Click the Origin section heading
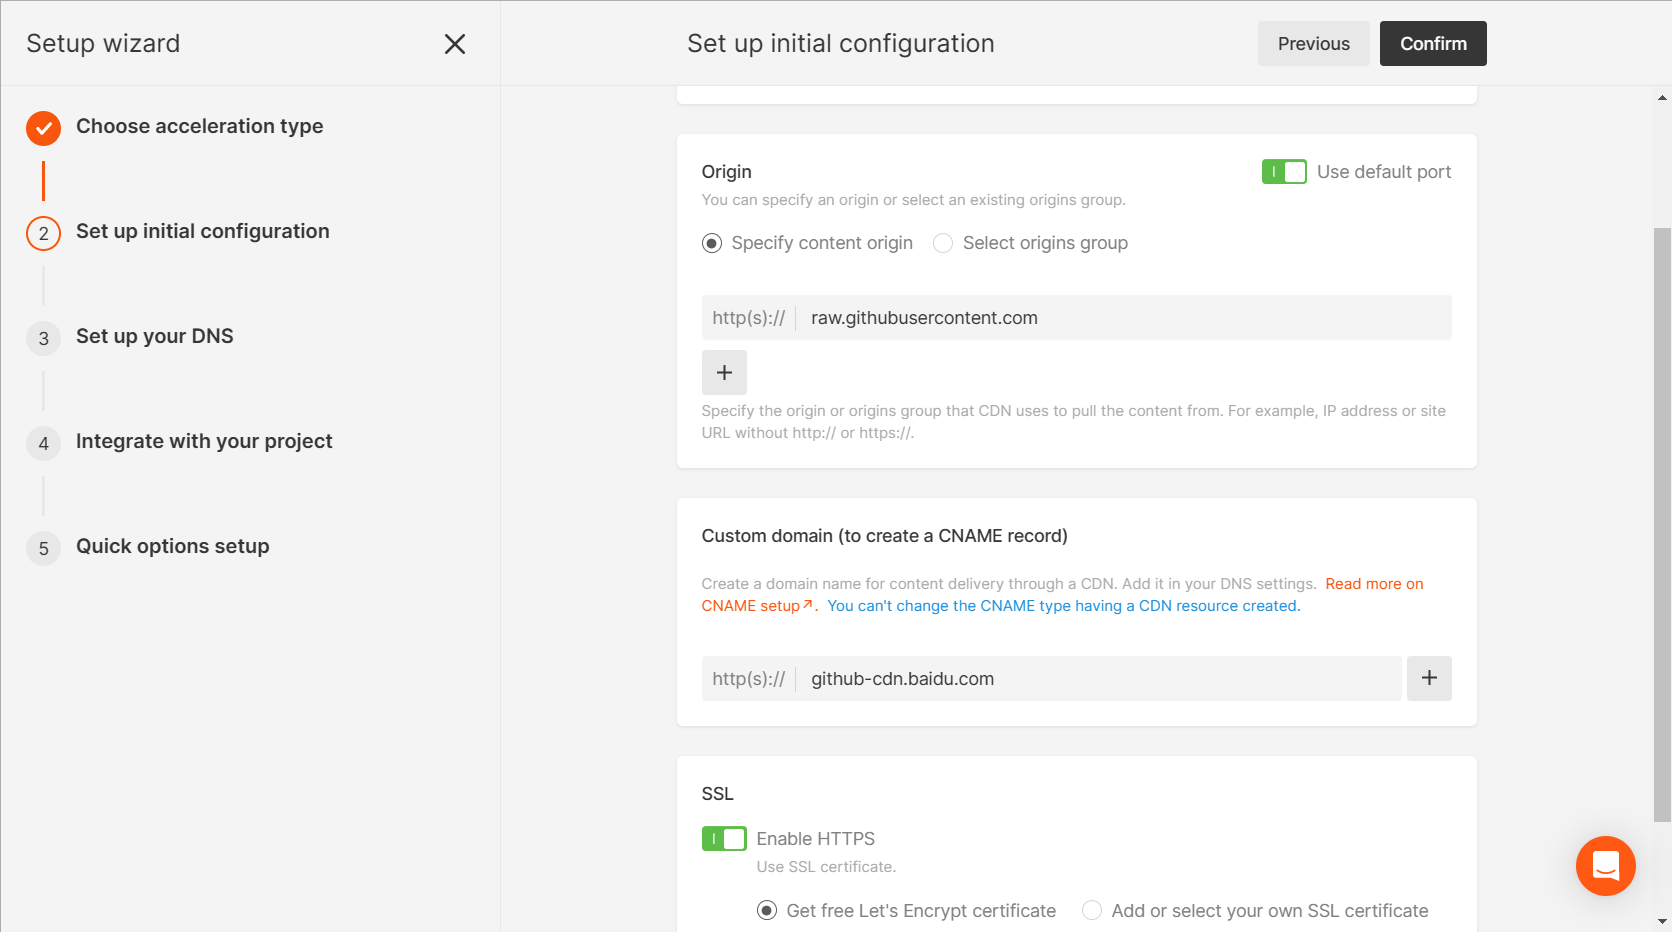 [x=726, y=172]
